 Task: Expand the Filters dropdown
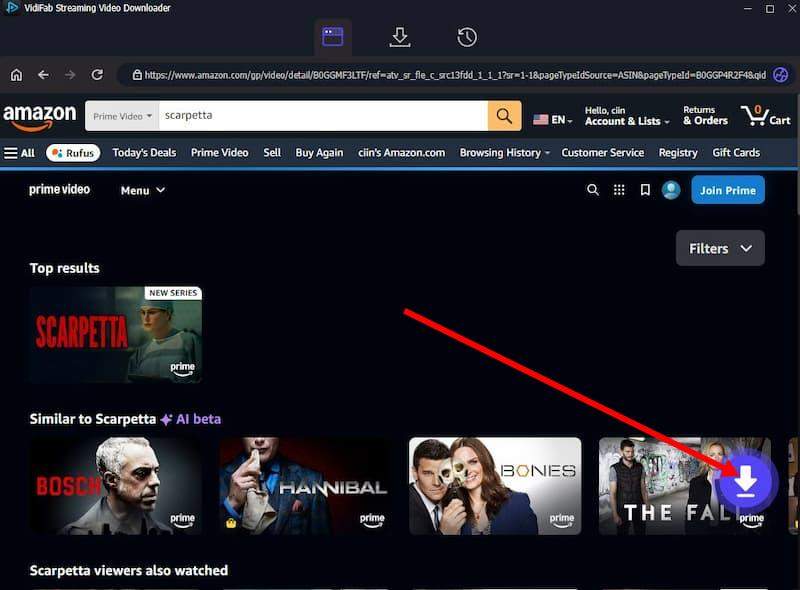click(x=720, y=249)
